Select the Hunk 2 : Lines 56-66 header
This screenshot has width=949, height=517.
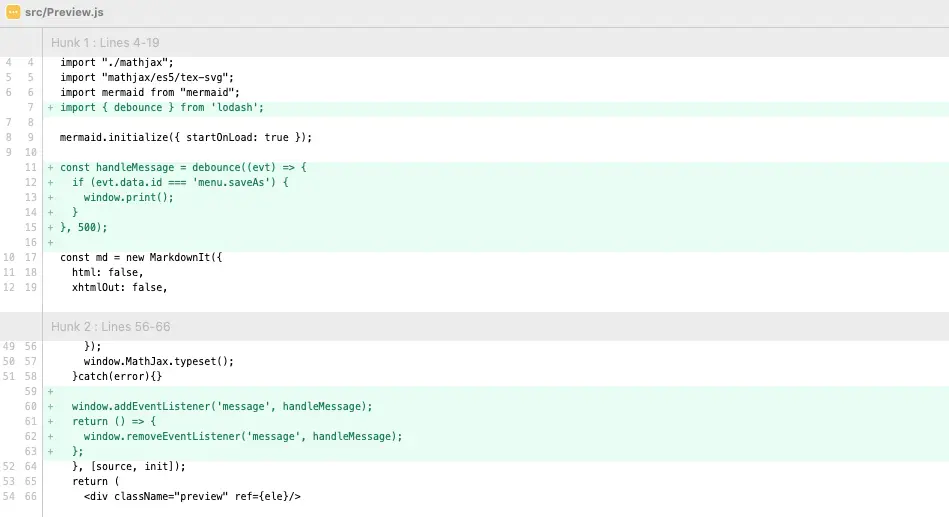coord(111,327)
